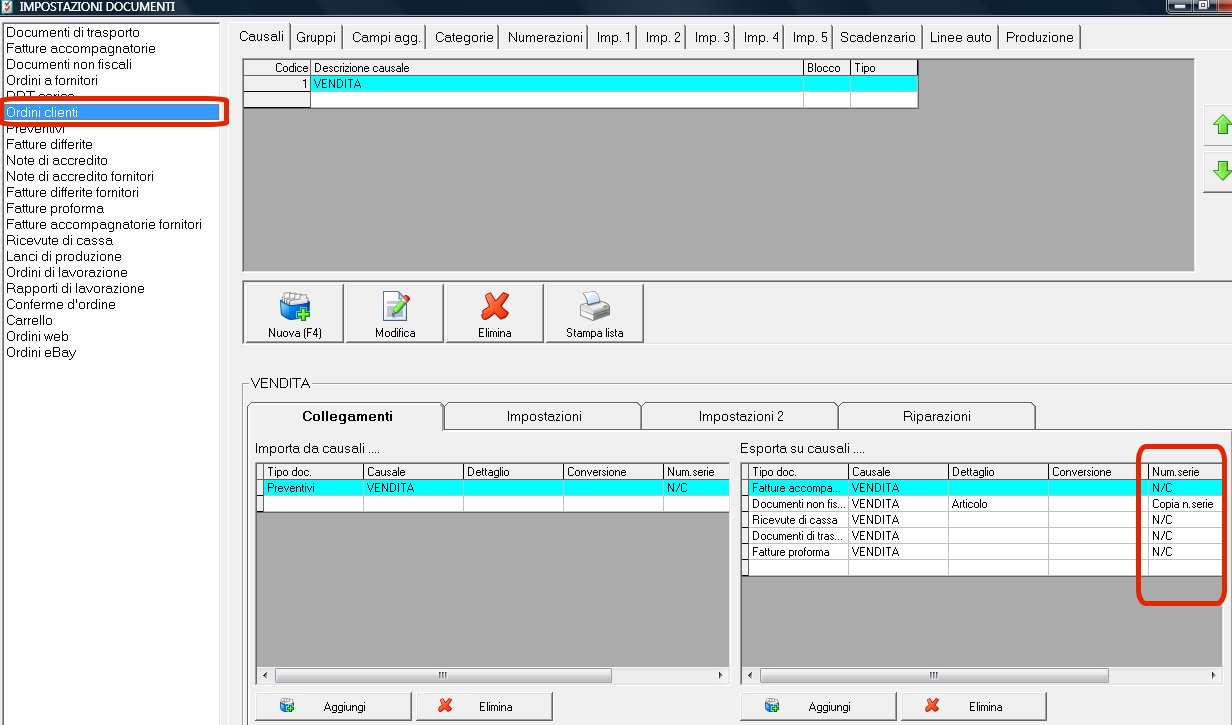
Task: Switch to Numerazioni tab
Action: tap(545, 37)
